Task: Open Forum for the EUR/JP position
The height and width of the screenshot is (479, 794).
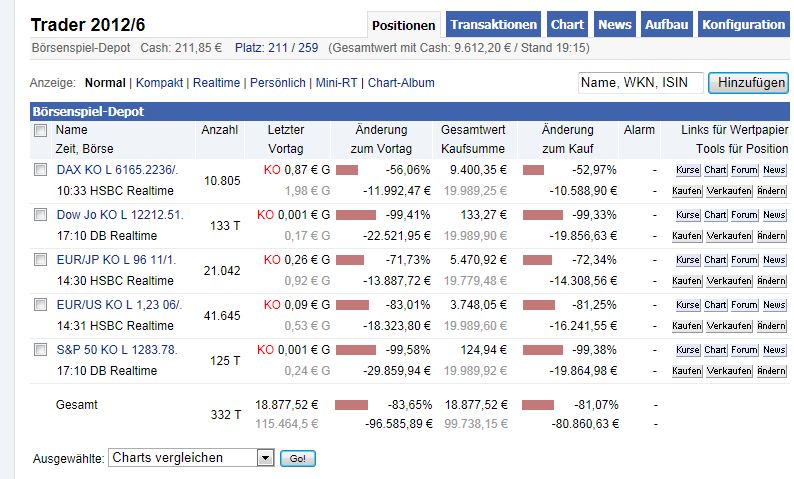Action: click(x=744, y=260)
